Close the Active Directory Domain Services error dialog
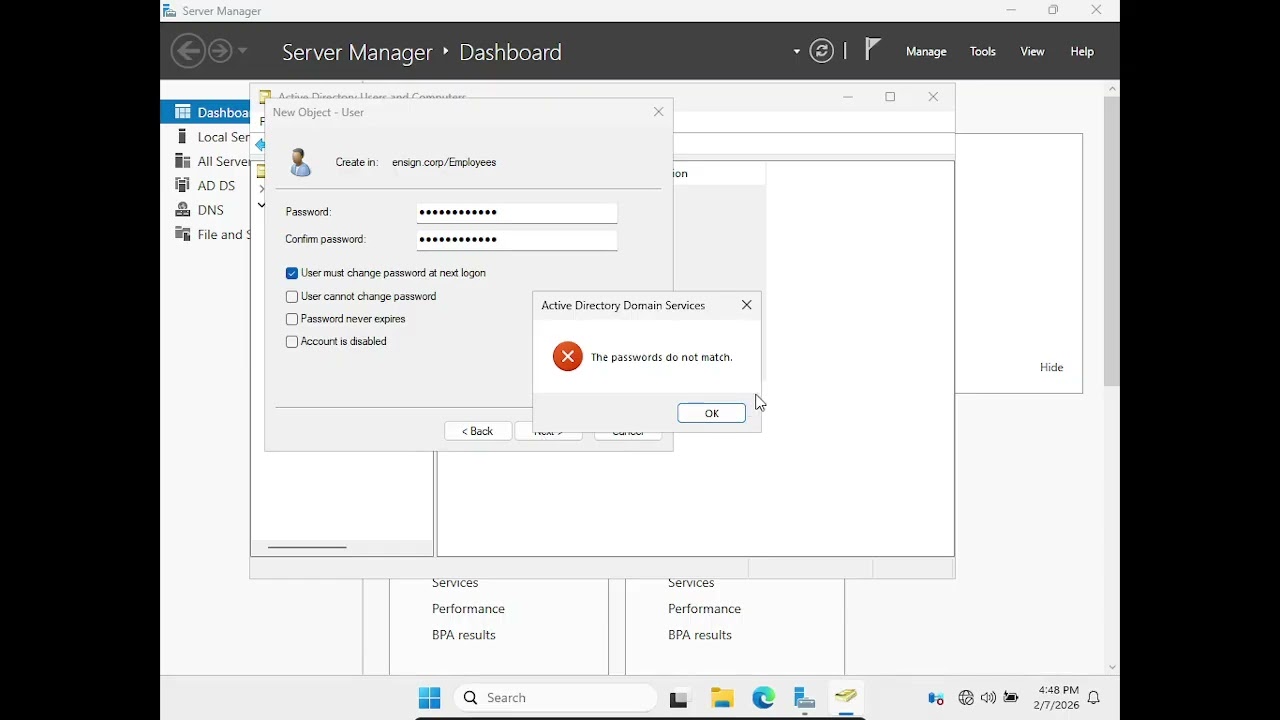This screenshot has height=720, width=1280. pyautogui.click(x=746, y=305)
